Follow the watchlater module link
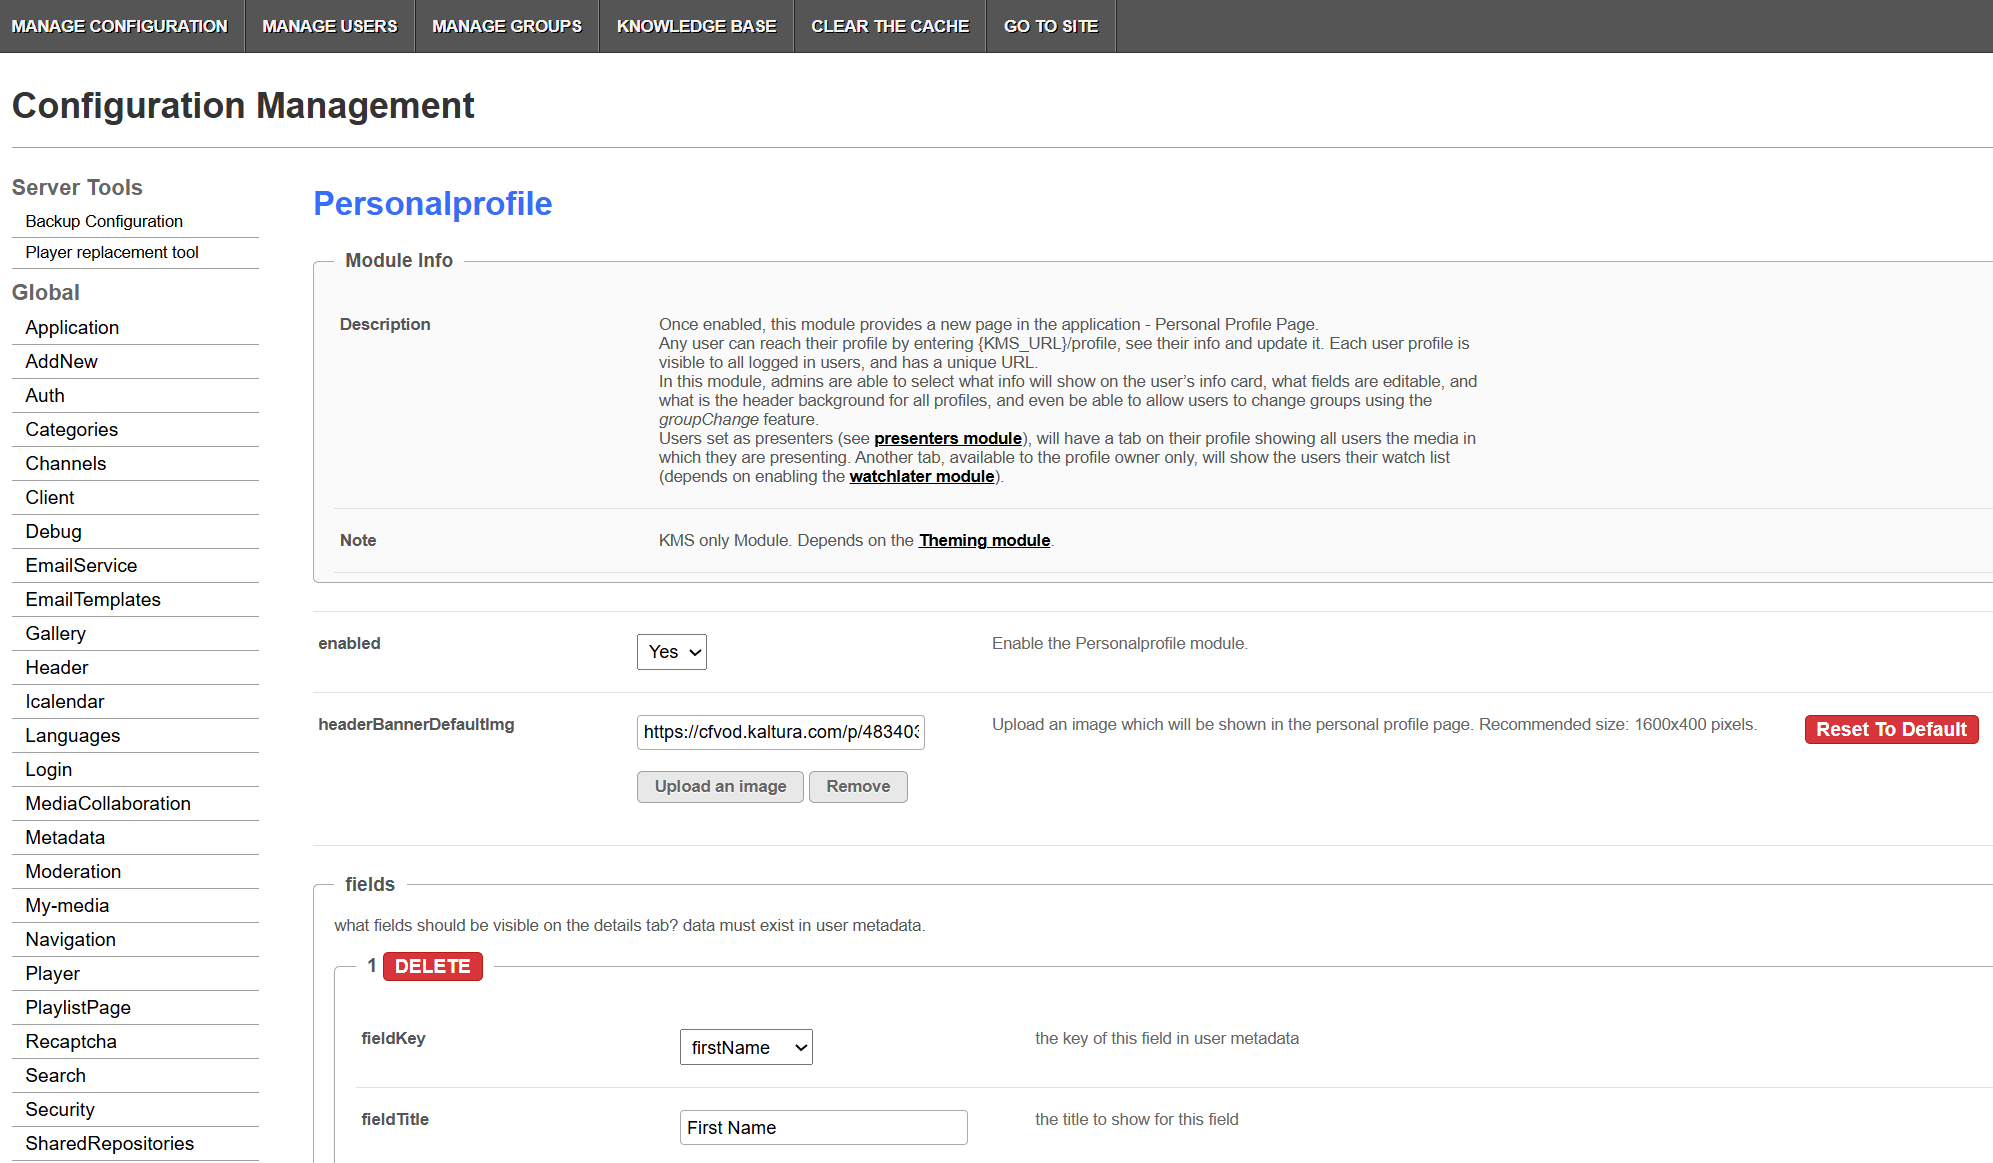The image size is (1993, 1163). [921, 476]
